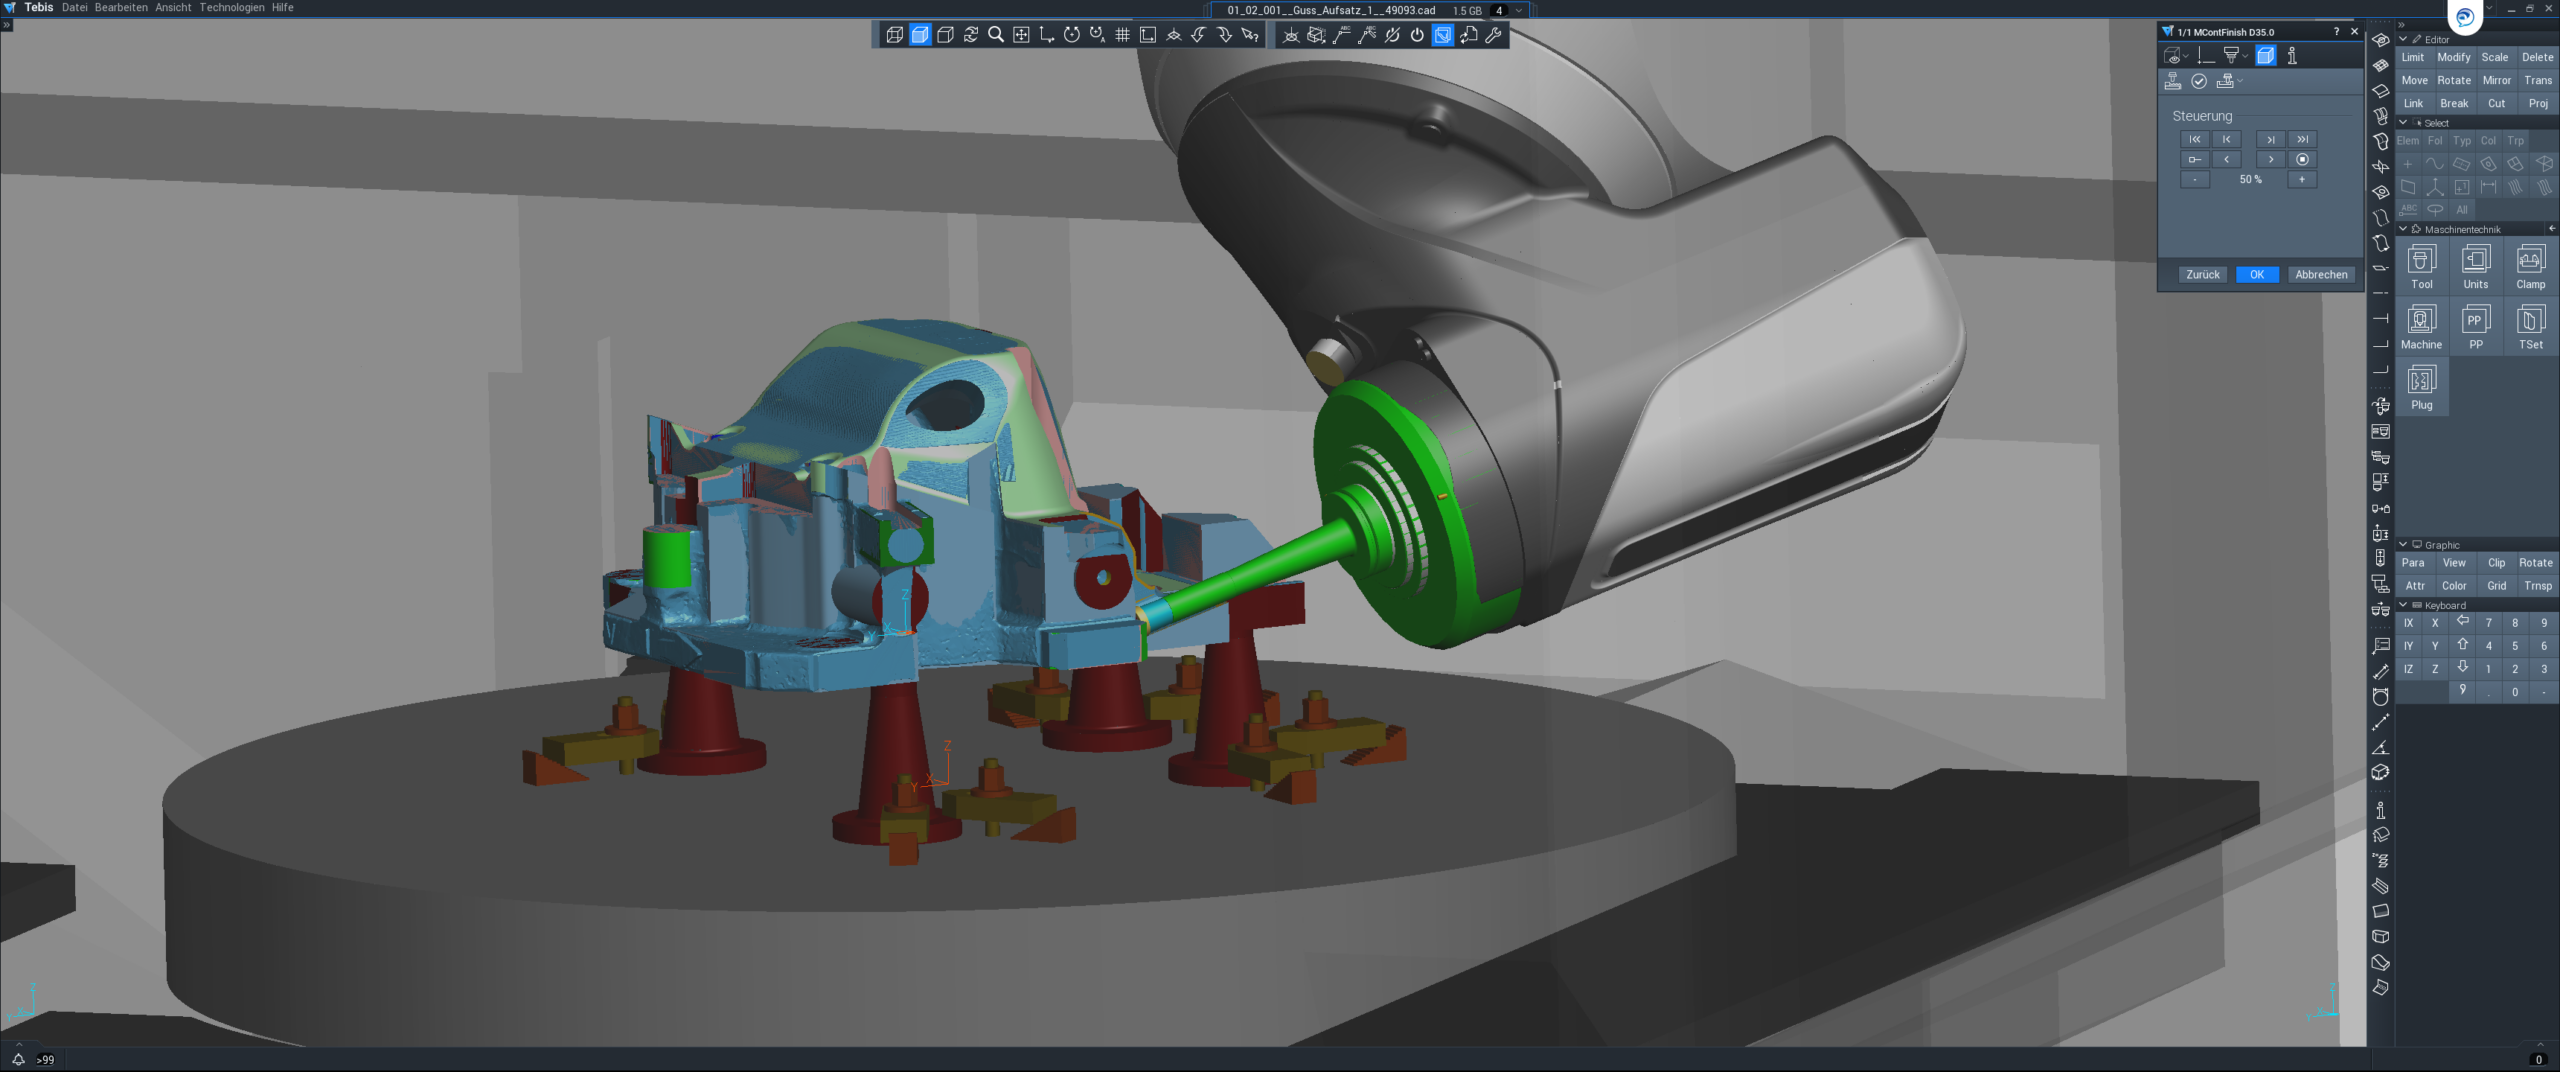Open the Plug icon
This screenshot has width=2560, height=1072.
[x=2422, y=387]
